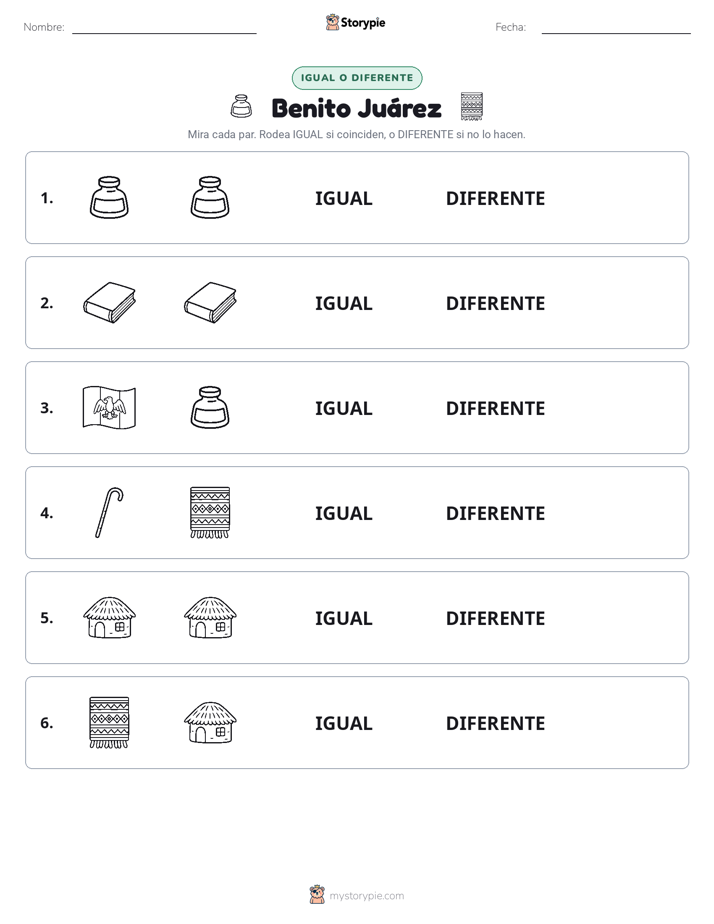Select DIFERENTE for row 3
714x924 pixels.
[x=495, y=408]
